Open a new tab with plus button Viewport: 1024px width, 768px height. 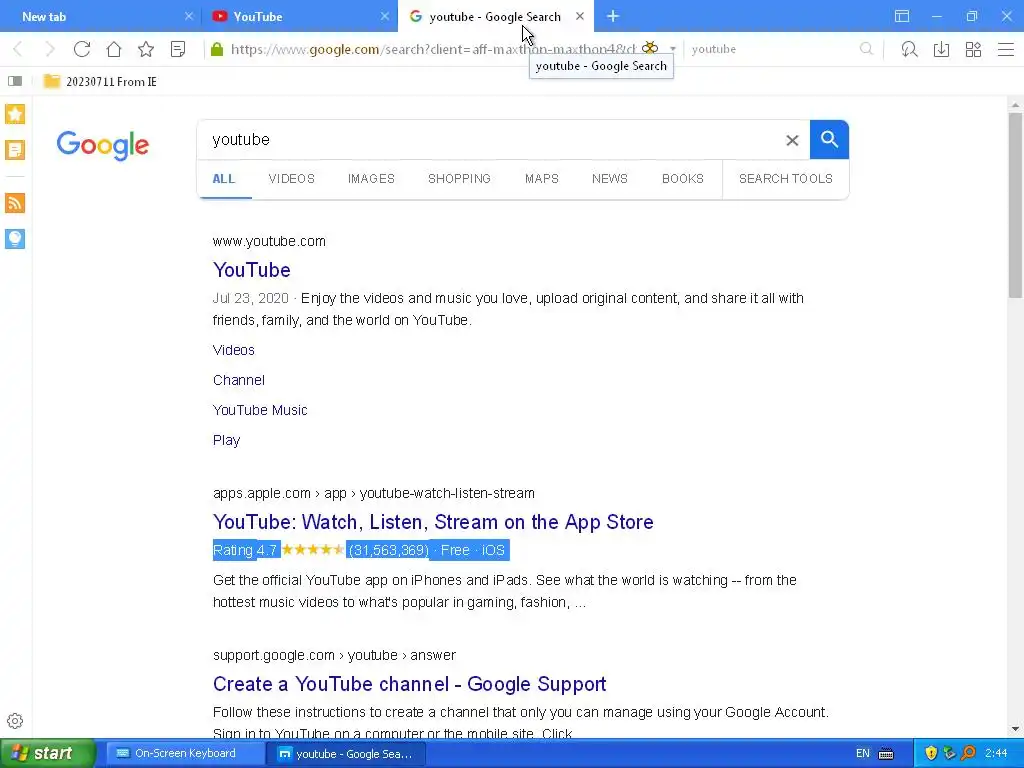coord(613,16)
